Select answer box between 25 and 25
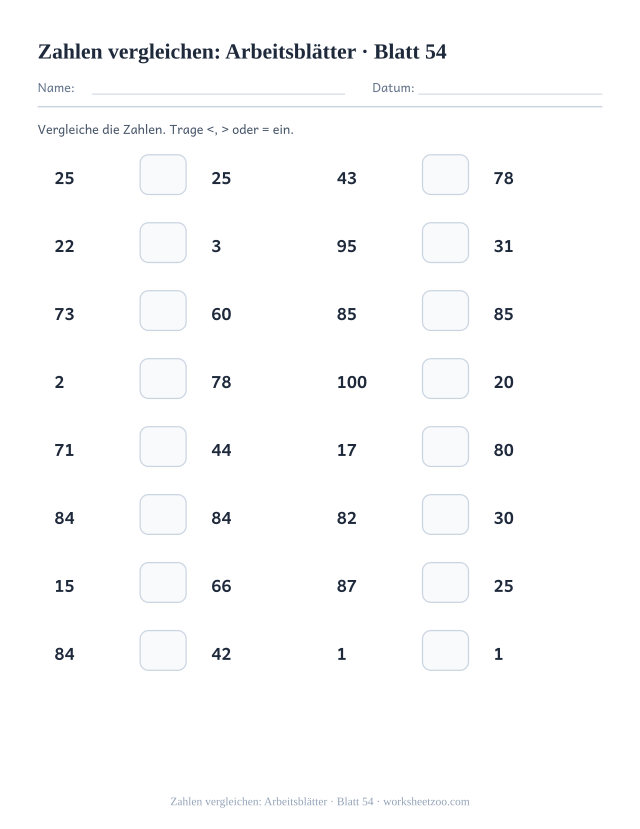 [x=163, y=174]
